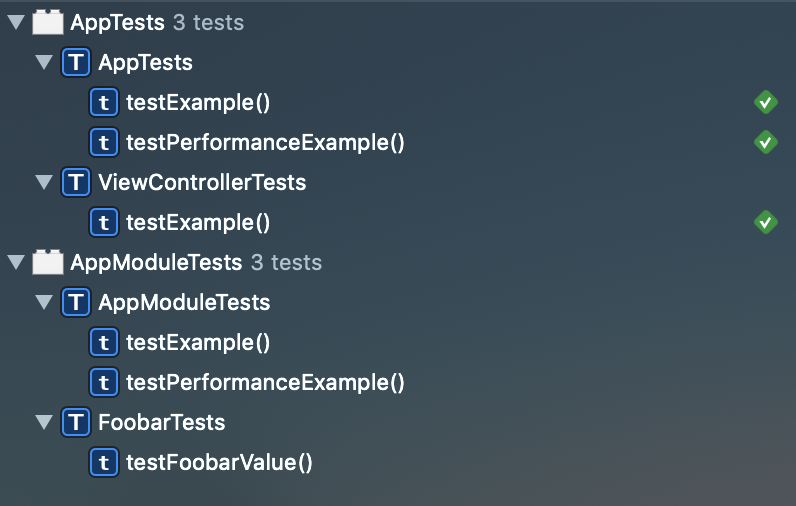Click green passed checkmark for ViewControllerTests testExample()
This screenshot has width=796, height=506.
[x=765, y=222]
